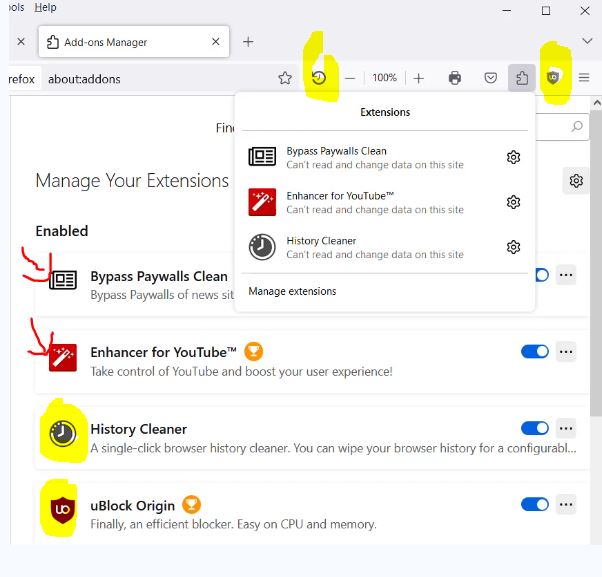Image resolution: width=602 pixels, height=577 pixels.
Task: Toggle Bypass Paywalls Clean enabled switch
Action: coord(542,275)
